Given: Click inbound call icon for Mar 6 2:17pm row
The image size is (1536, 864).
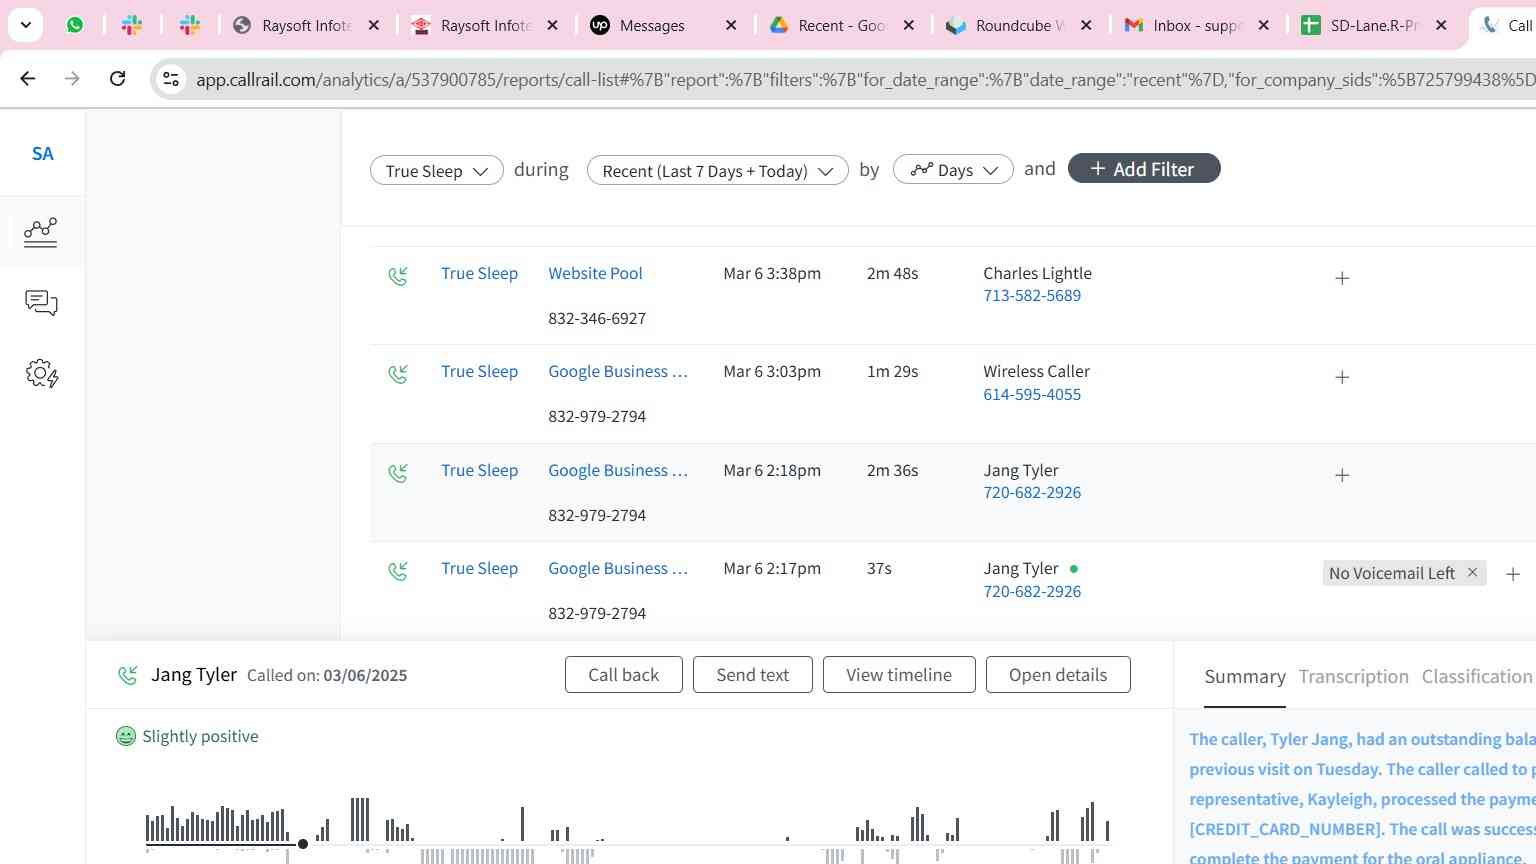Looking at the screenshot, I should click(x=398, y=571).
